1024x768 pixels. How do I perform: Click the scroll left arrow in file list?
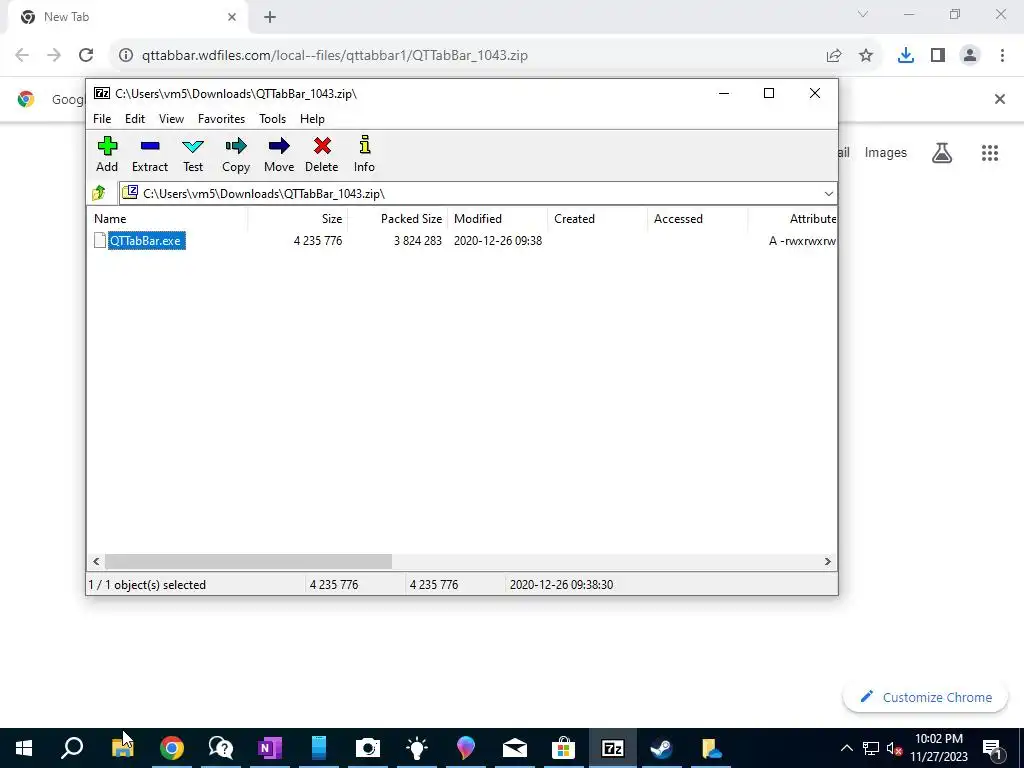(x=97, y=562)
